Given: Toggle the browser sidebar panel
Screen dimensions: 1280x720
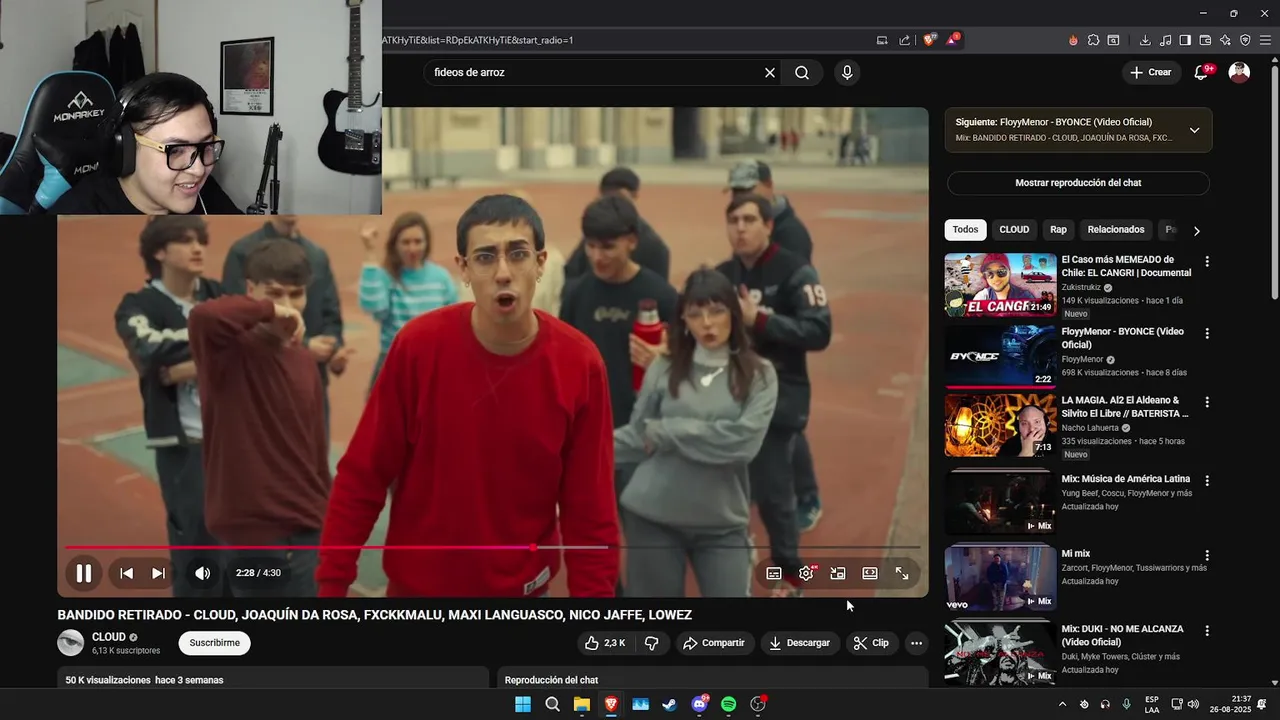Looking at the screenshot, I should pos(1185,40).
